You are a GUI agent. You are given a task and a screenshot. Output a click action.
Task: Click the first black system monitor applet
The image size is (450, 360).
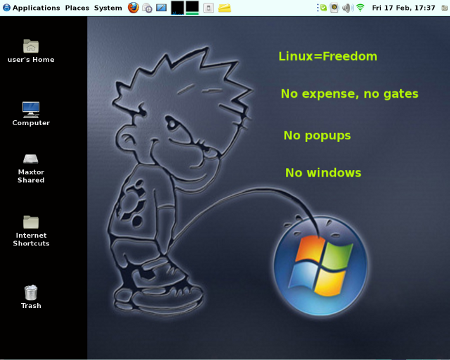point(177,8)
